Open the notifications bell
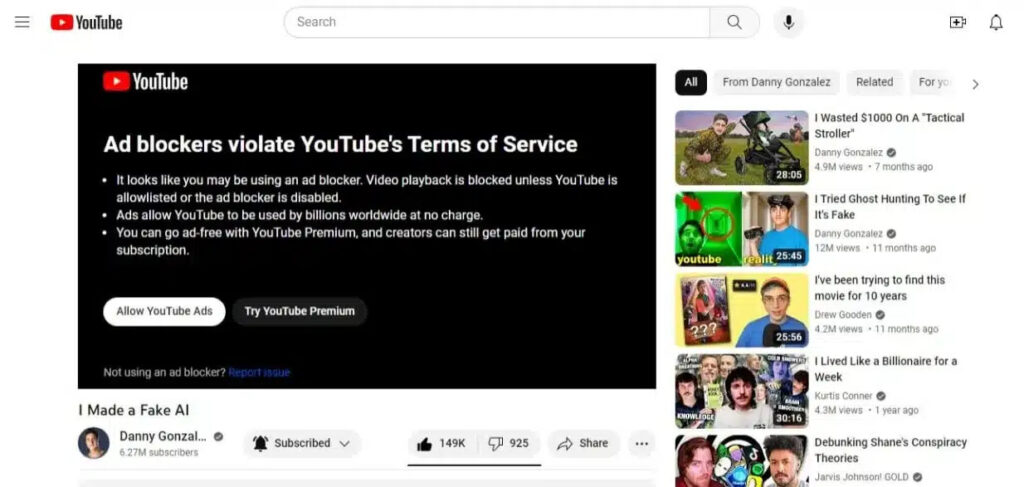This screenshot has height=487, width=1024. pyautogui.click(x=995, y=22)
